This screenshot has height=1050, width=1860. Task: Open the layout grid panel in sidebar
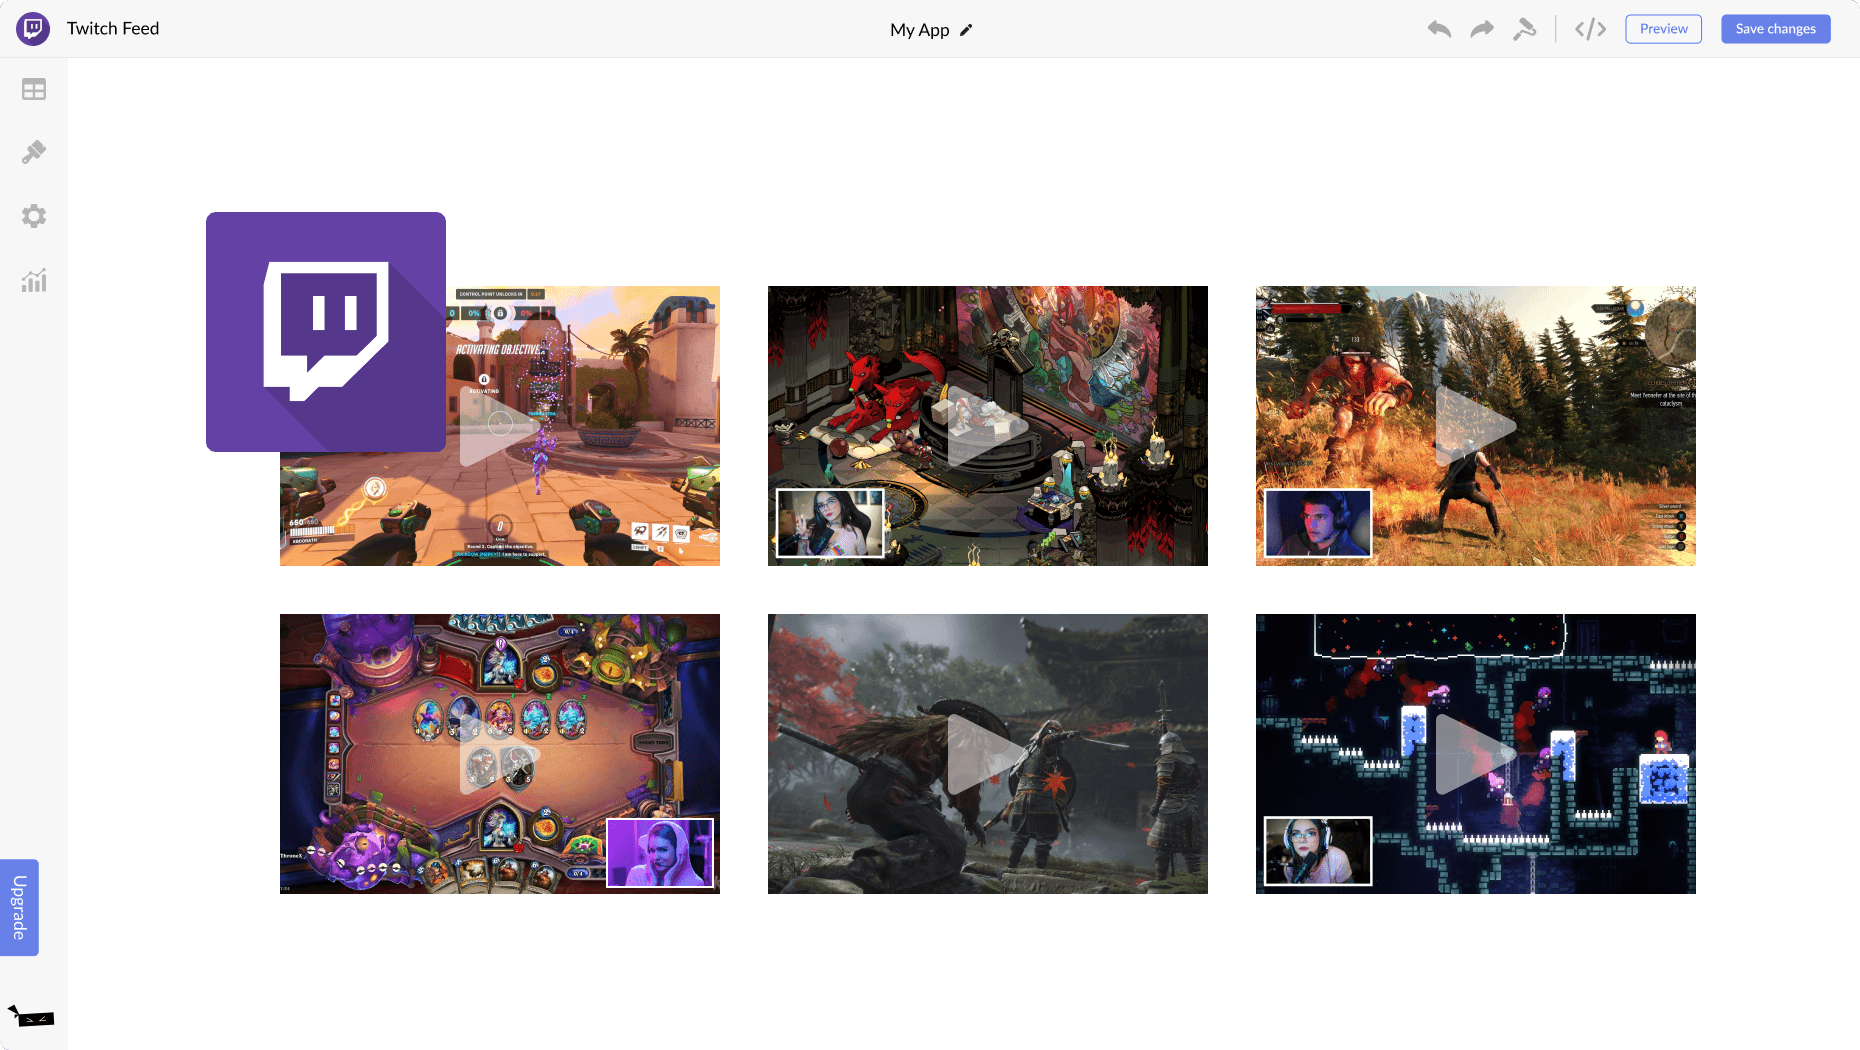pyautogui.click(x=34, y=89)
